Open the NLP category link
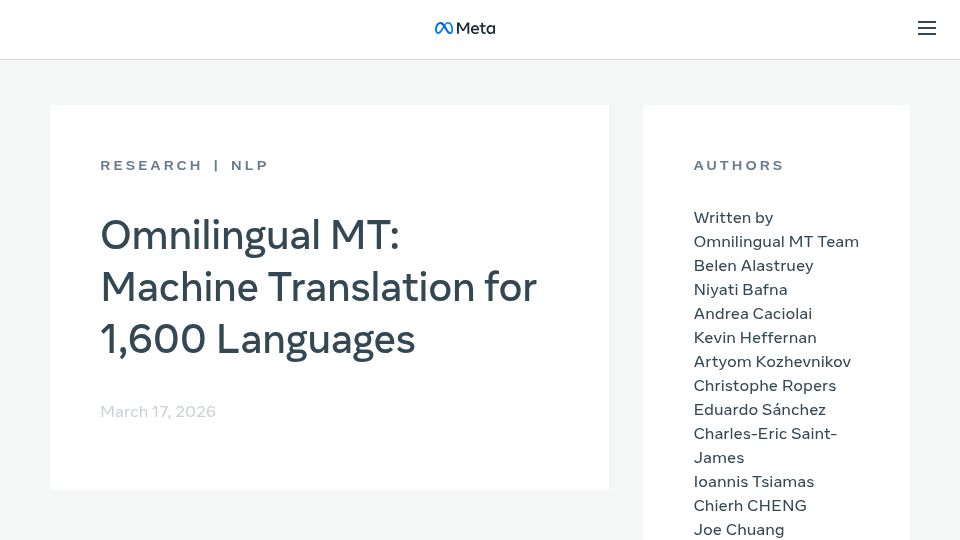This screenshot has height=540, width=960. [249, 165]
